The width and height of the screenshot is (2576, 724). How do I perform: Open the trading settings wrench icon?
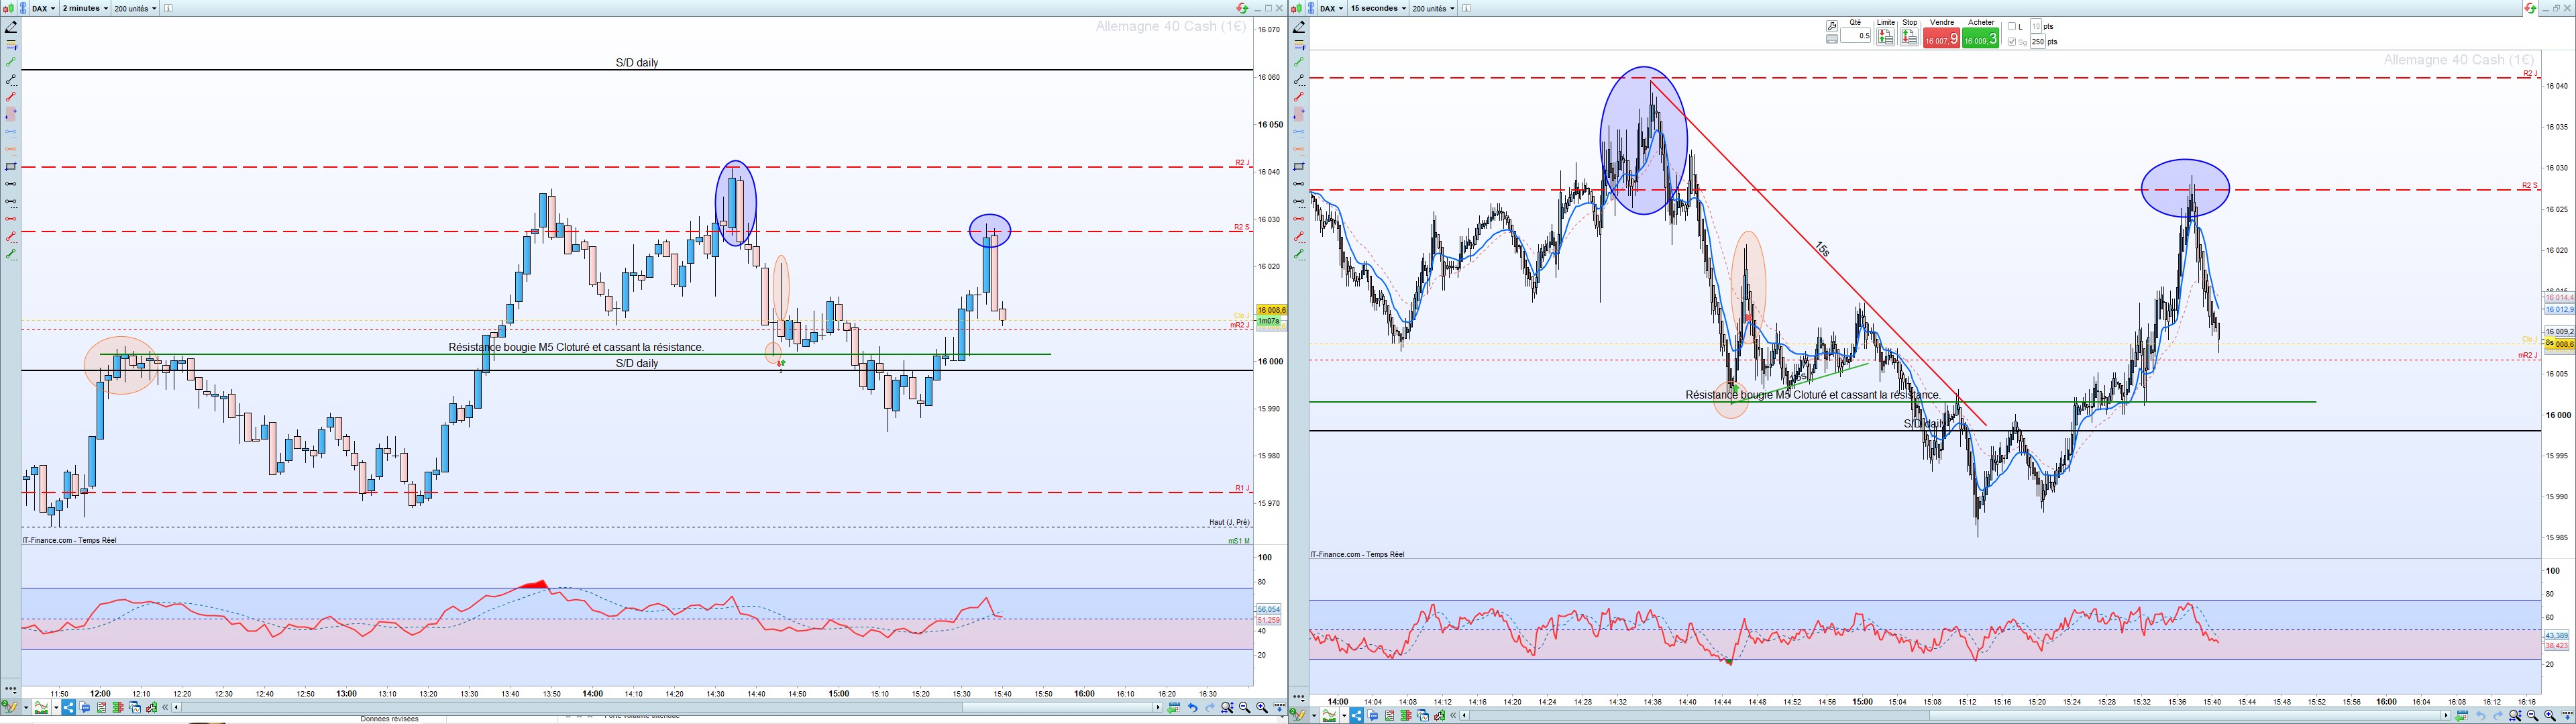(1832, 26)
